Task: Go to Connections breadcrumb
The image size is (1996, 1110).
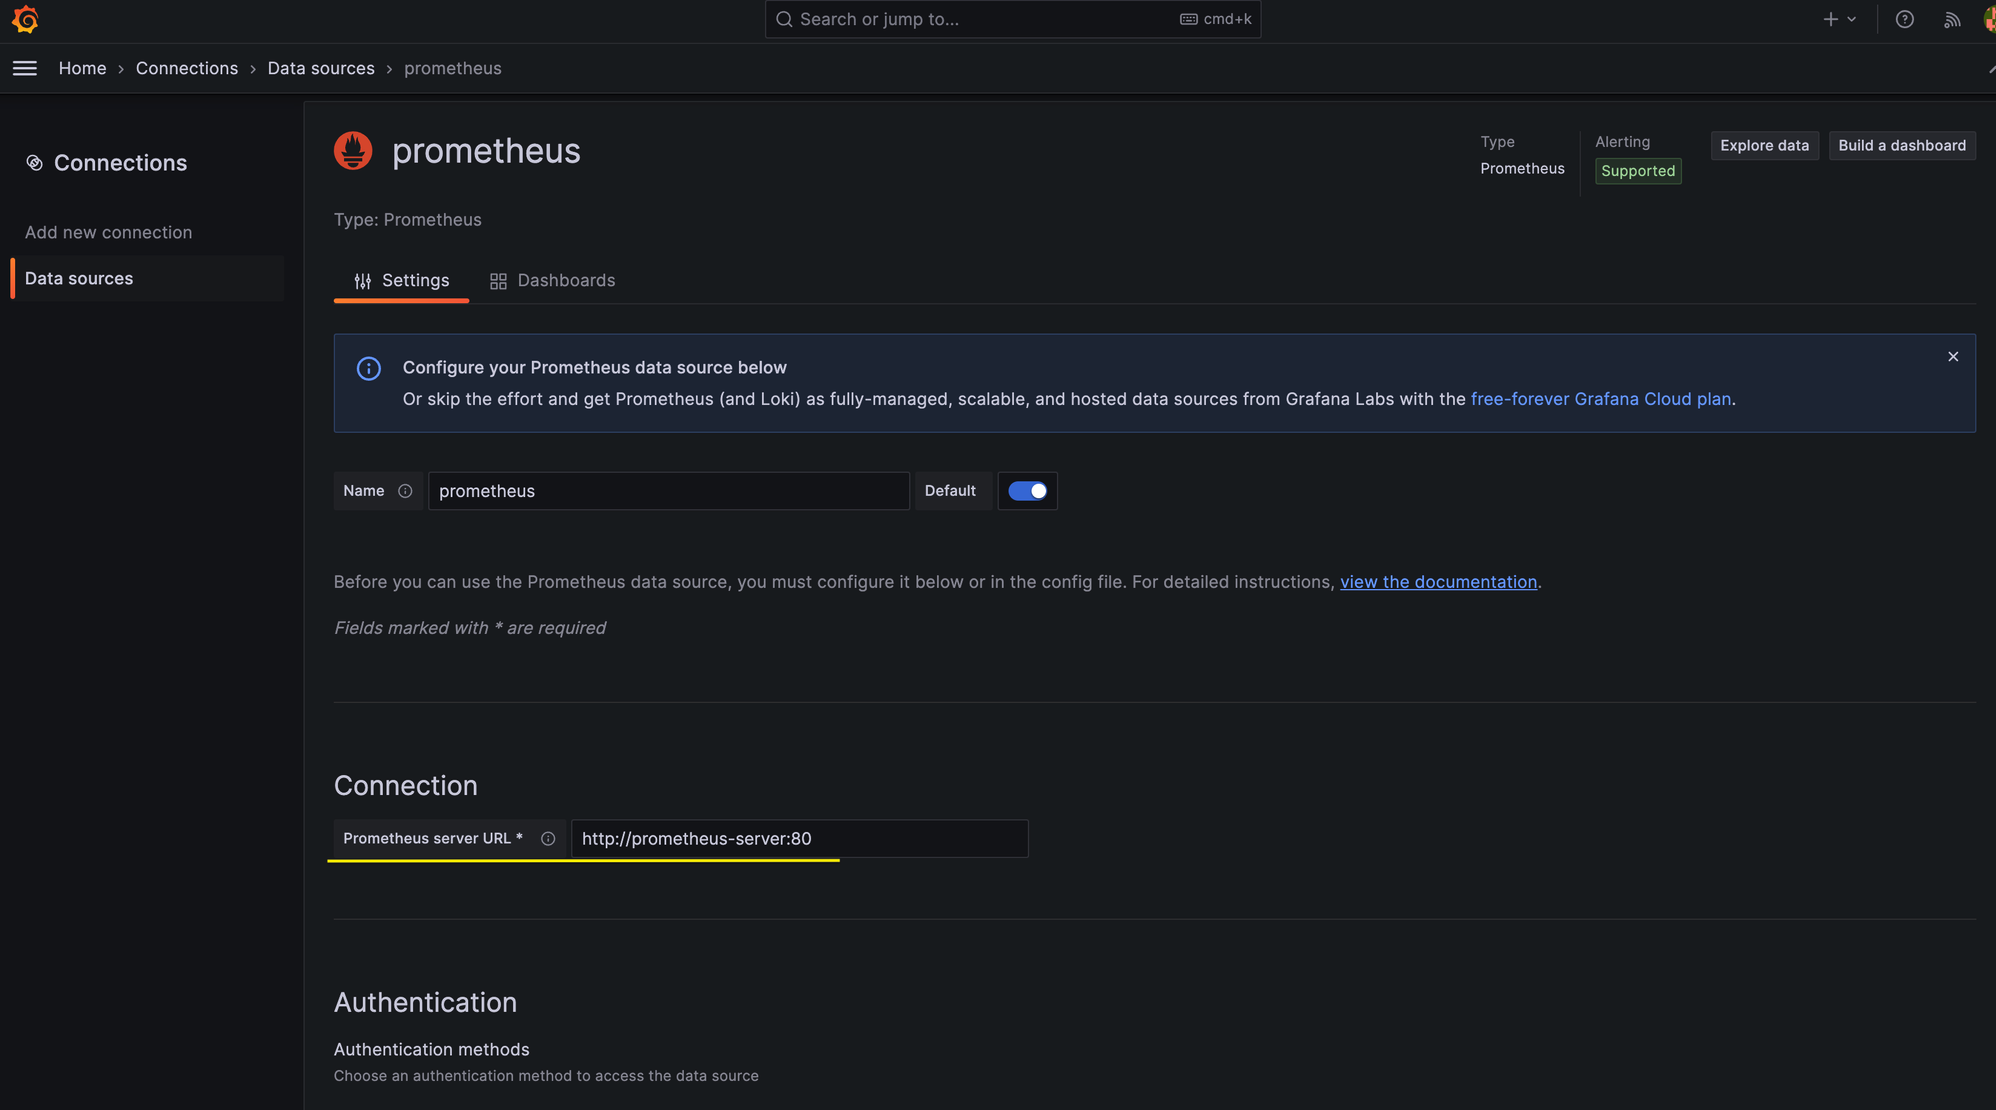Action: point(187,68)
